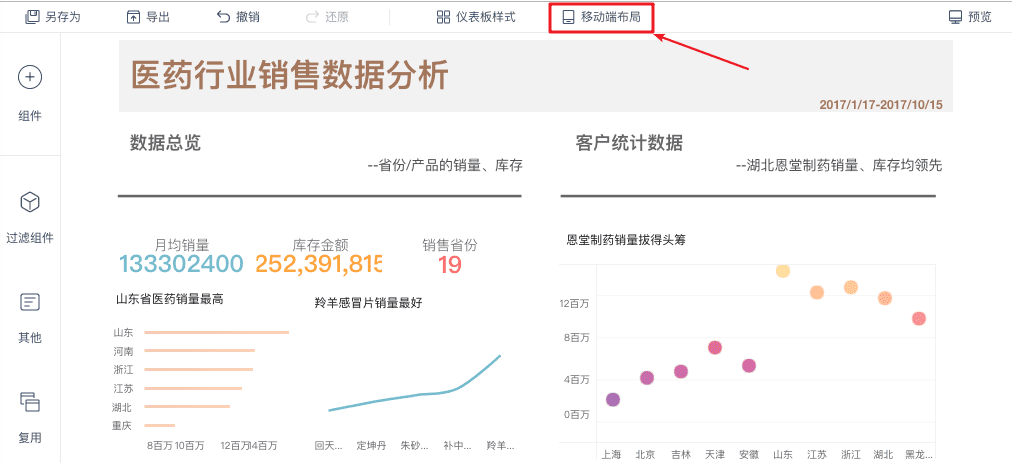1012x463 pixels.
Task: Click the 江苏 scatter point
Action: pos(816,293)
